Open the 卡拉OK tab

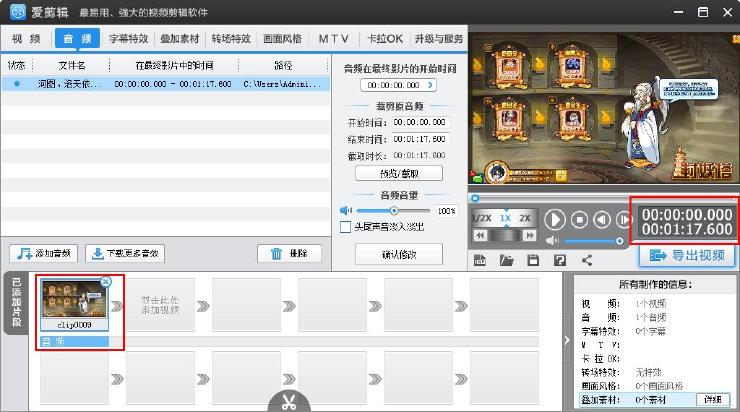click(x=385, y=39)
